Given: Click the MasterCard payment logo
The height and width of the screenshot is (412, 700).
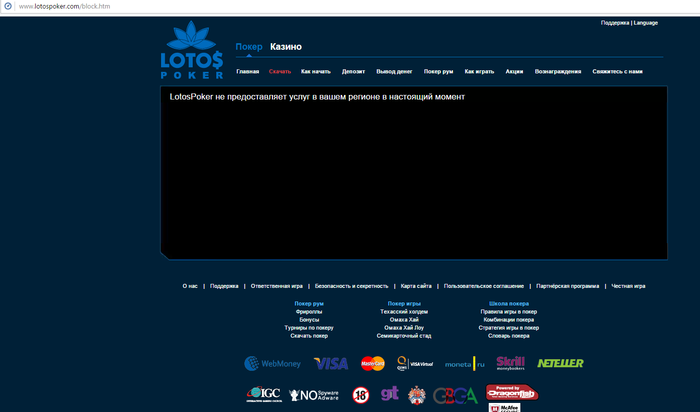Looking at the screenshot, I should pos(373,363).
